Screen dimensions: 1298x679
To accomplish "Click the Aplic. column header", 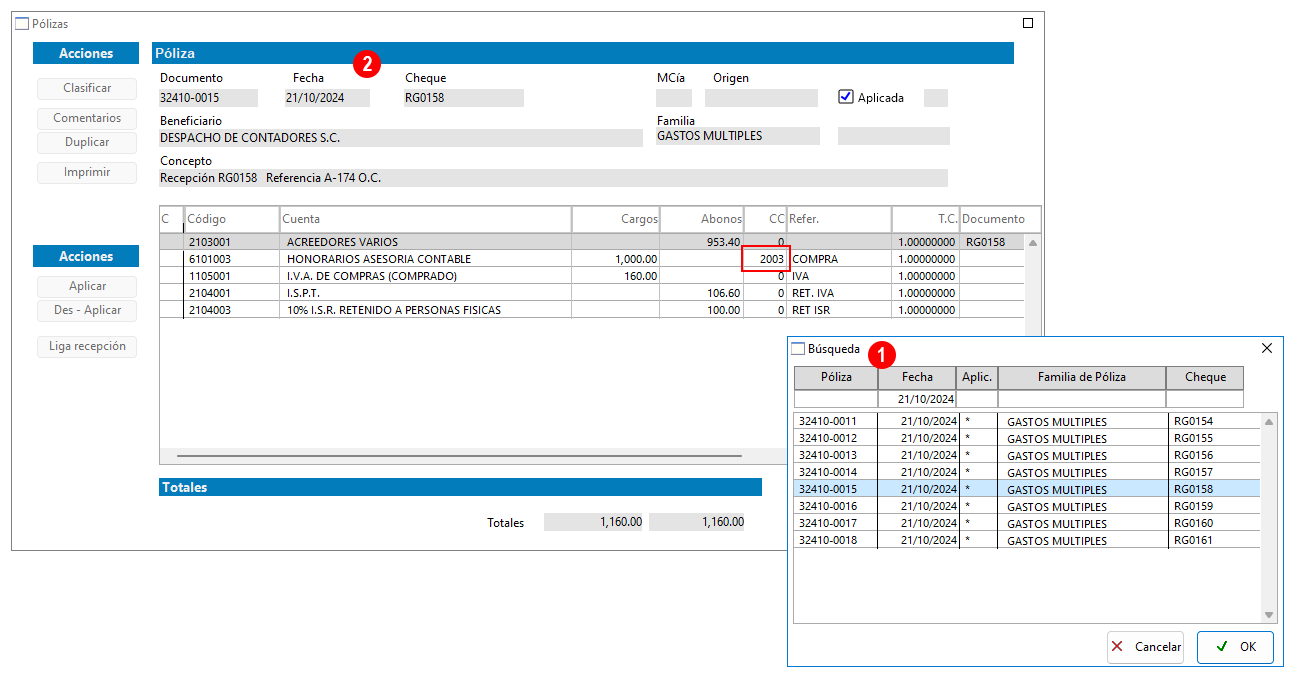I will 977,377.
